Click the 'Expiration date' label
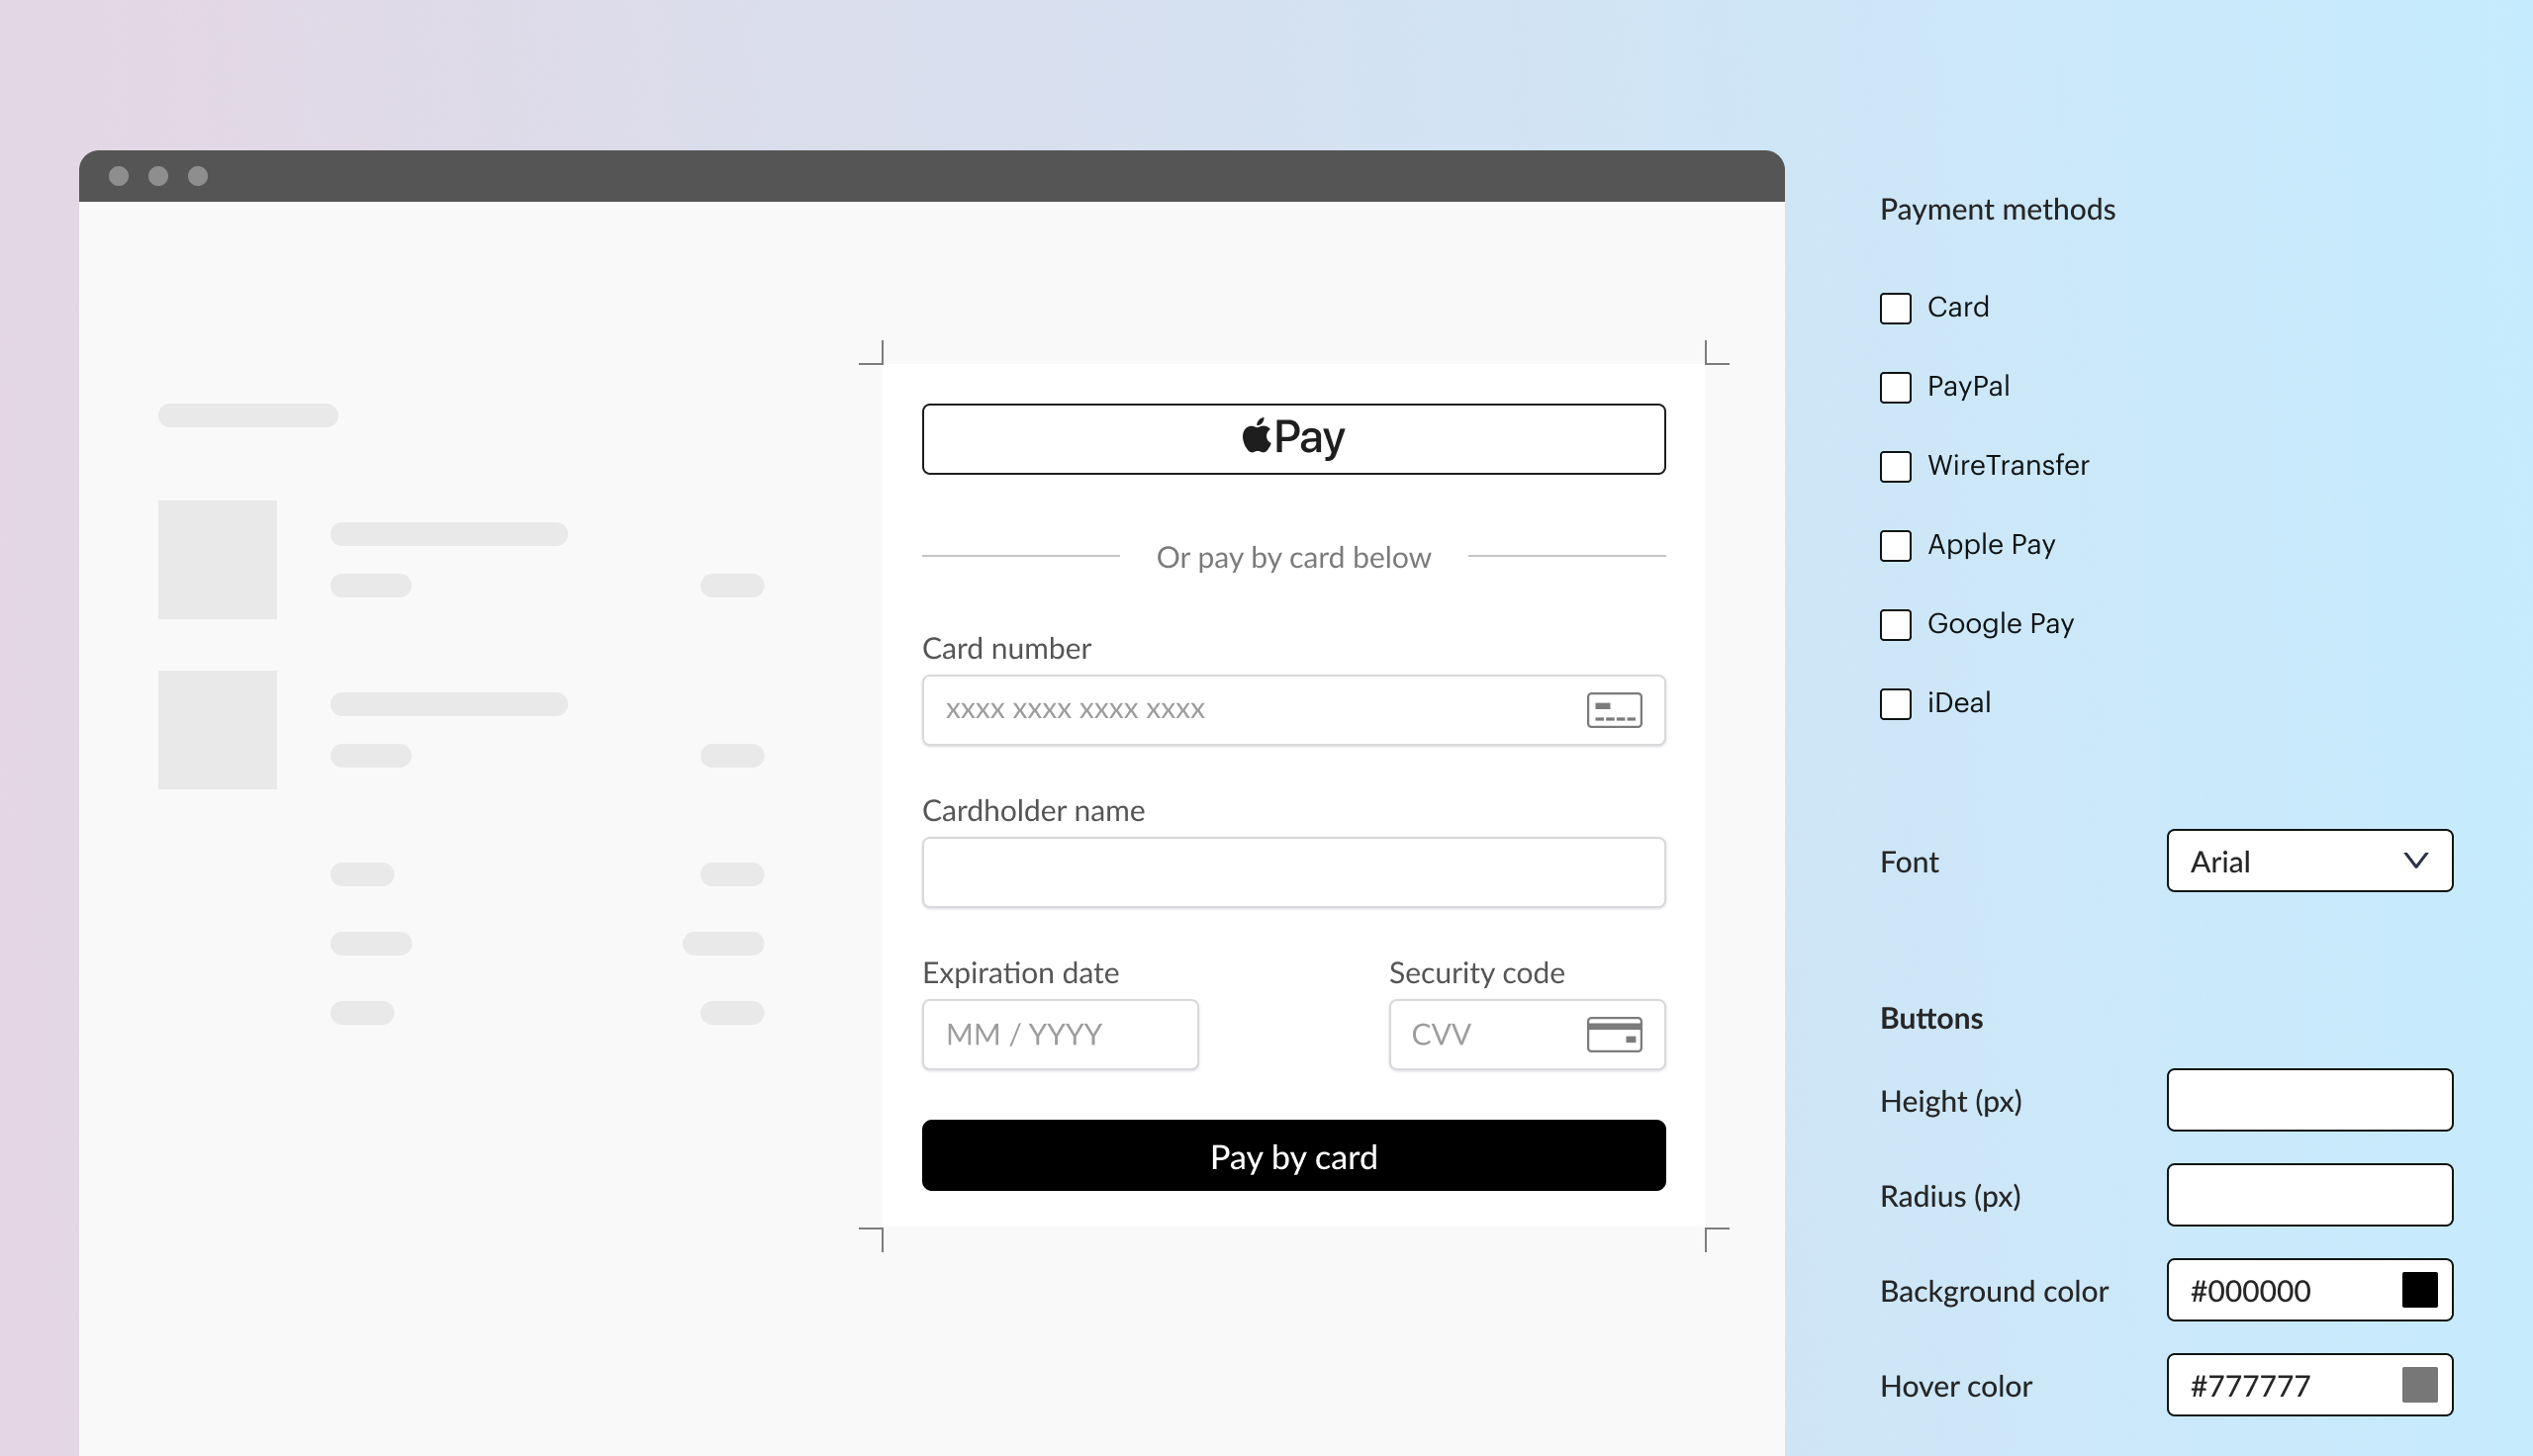The image size is (2533, 1456). coord(1020,972)
